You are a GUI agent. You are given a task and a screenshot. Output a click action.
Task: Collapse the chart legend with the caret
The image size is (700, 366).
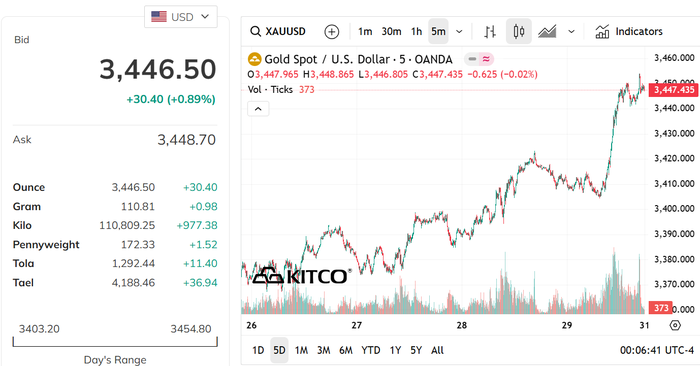click(258, 109)
